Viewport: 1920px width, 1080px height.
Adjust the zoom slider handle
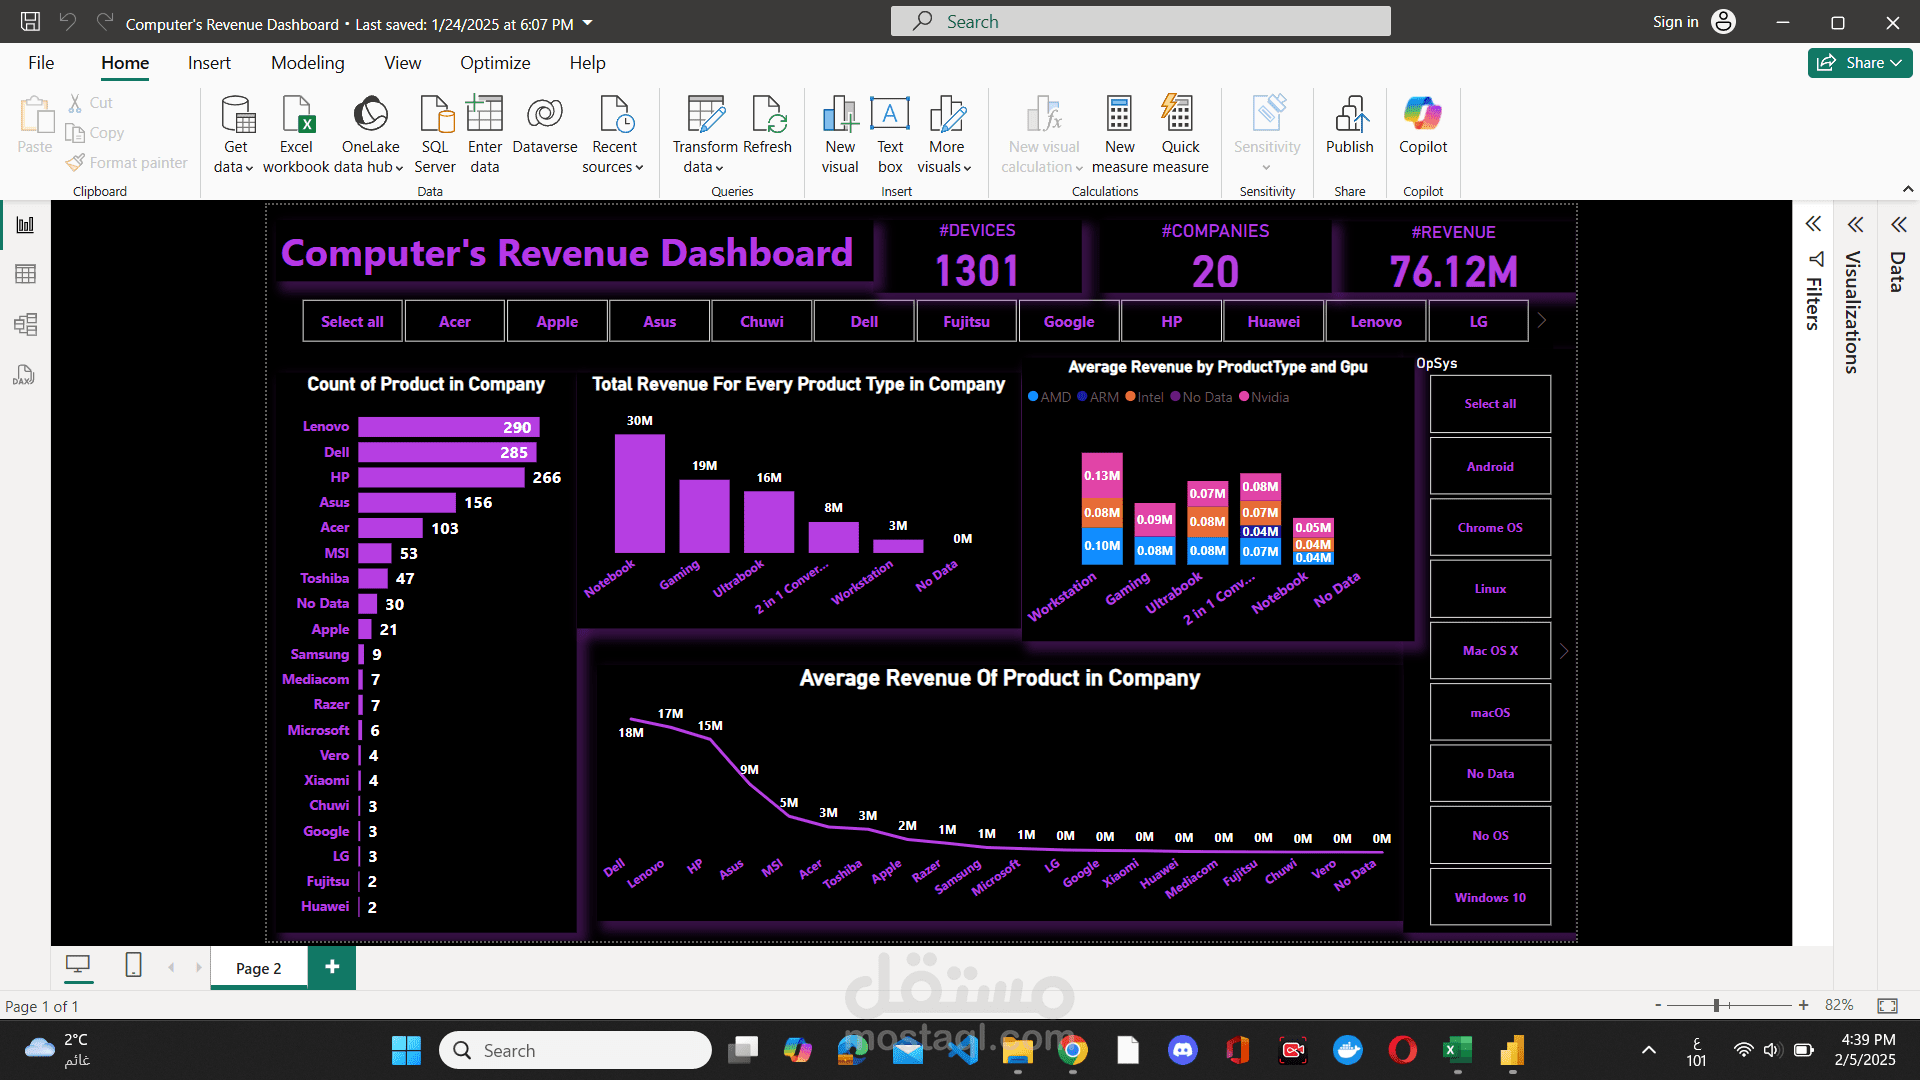1716,1005
